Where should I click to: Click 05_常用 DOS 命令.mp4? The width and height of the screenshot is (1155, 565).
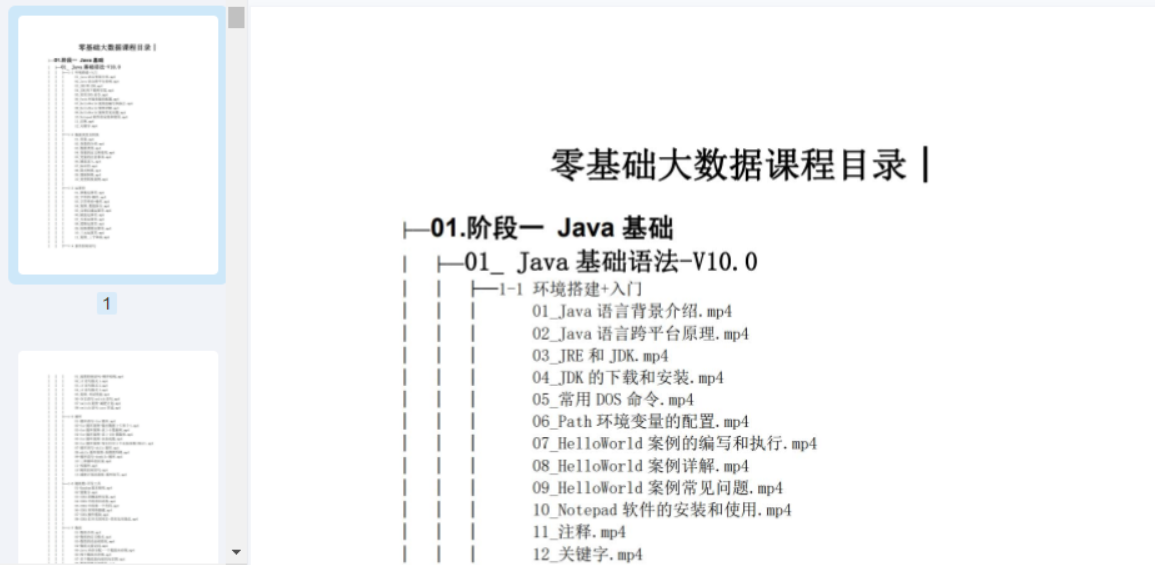pos(613,400)
